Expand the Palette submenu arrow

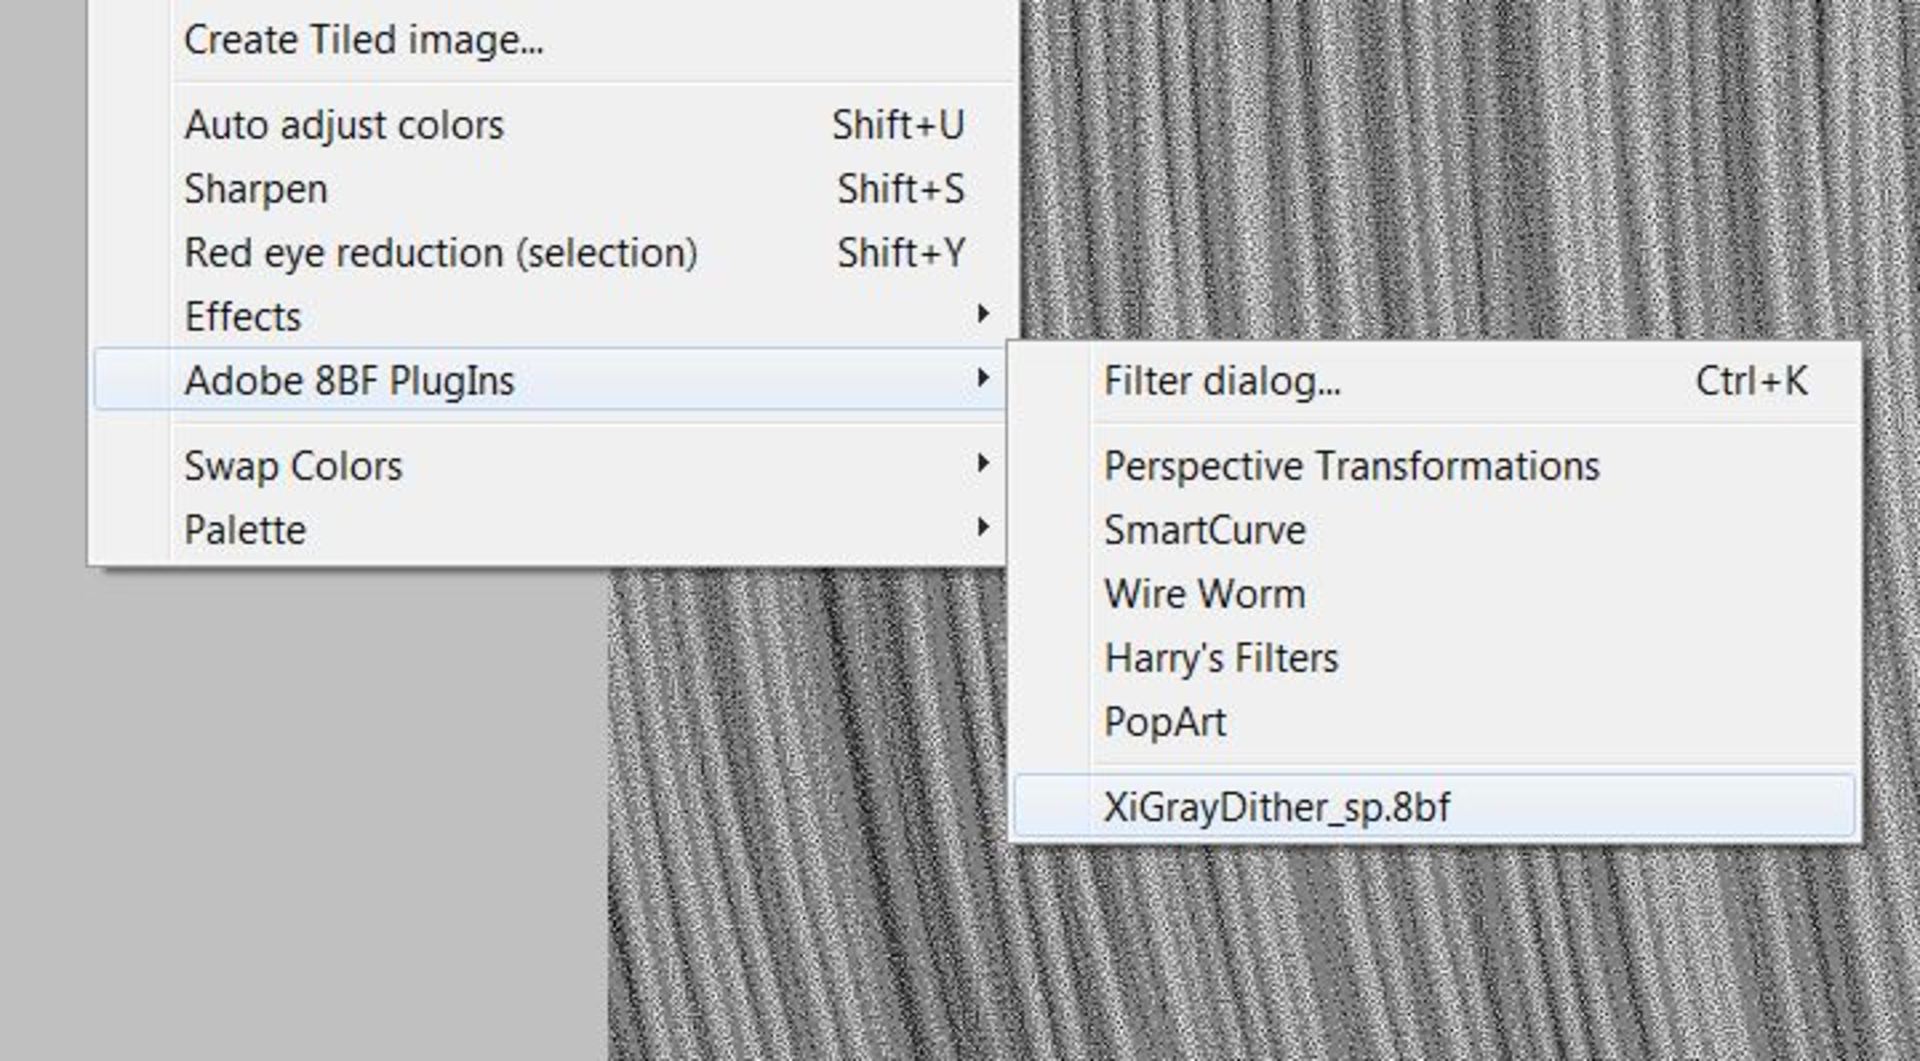point(983,527)
